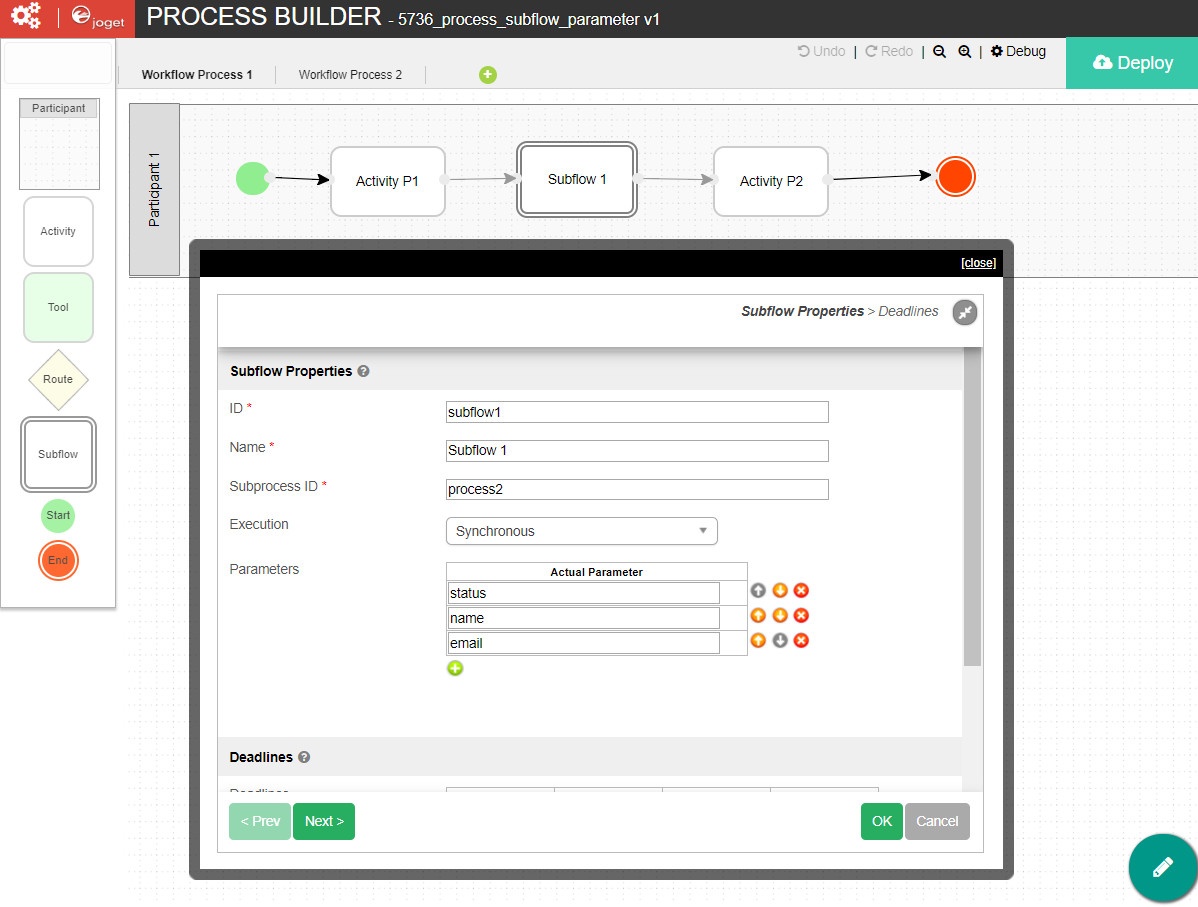The width and height of the screenshot is (1198, 907).
Task: Click the zoom in magnifier icon
Action: click(x=965, y=52)
